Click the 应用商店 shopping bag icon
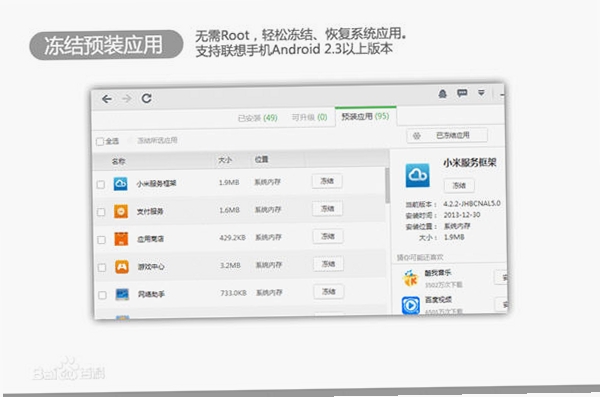 (x=121, y=239)
